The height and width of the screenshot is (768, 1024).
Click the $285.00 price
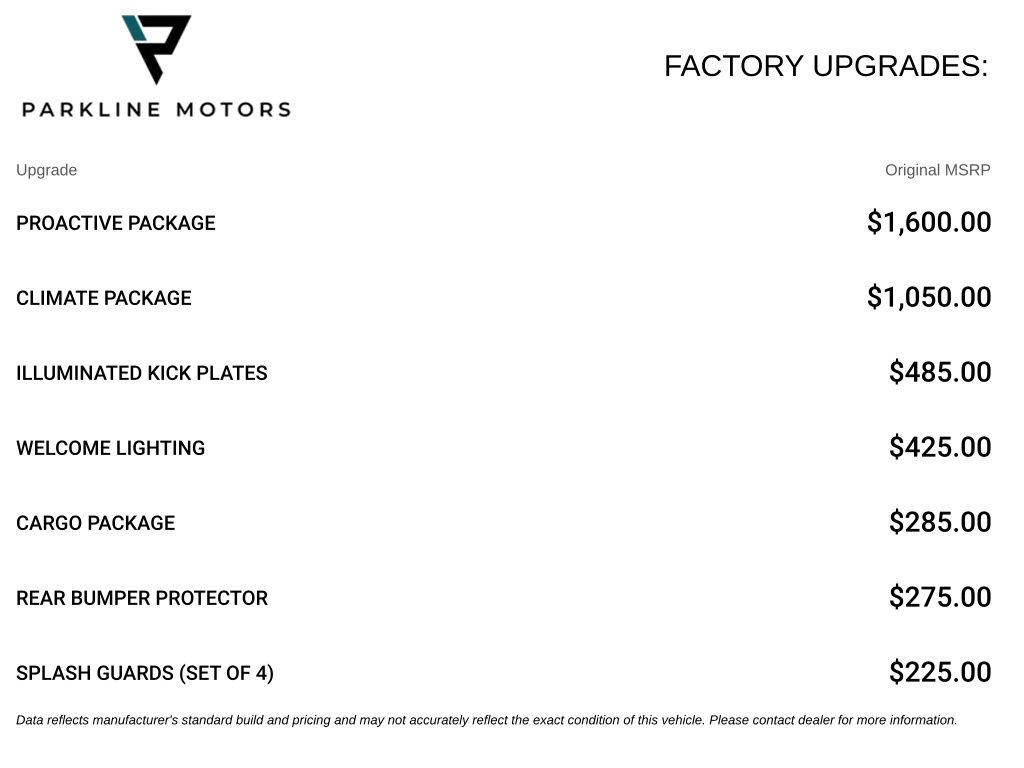[x=940, y=522]
